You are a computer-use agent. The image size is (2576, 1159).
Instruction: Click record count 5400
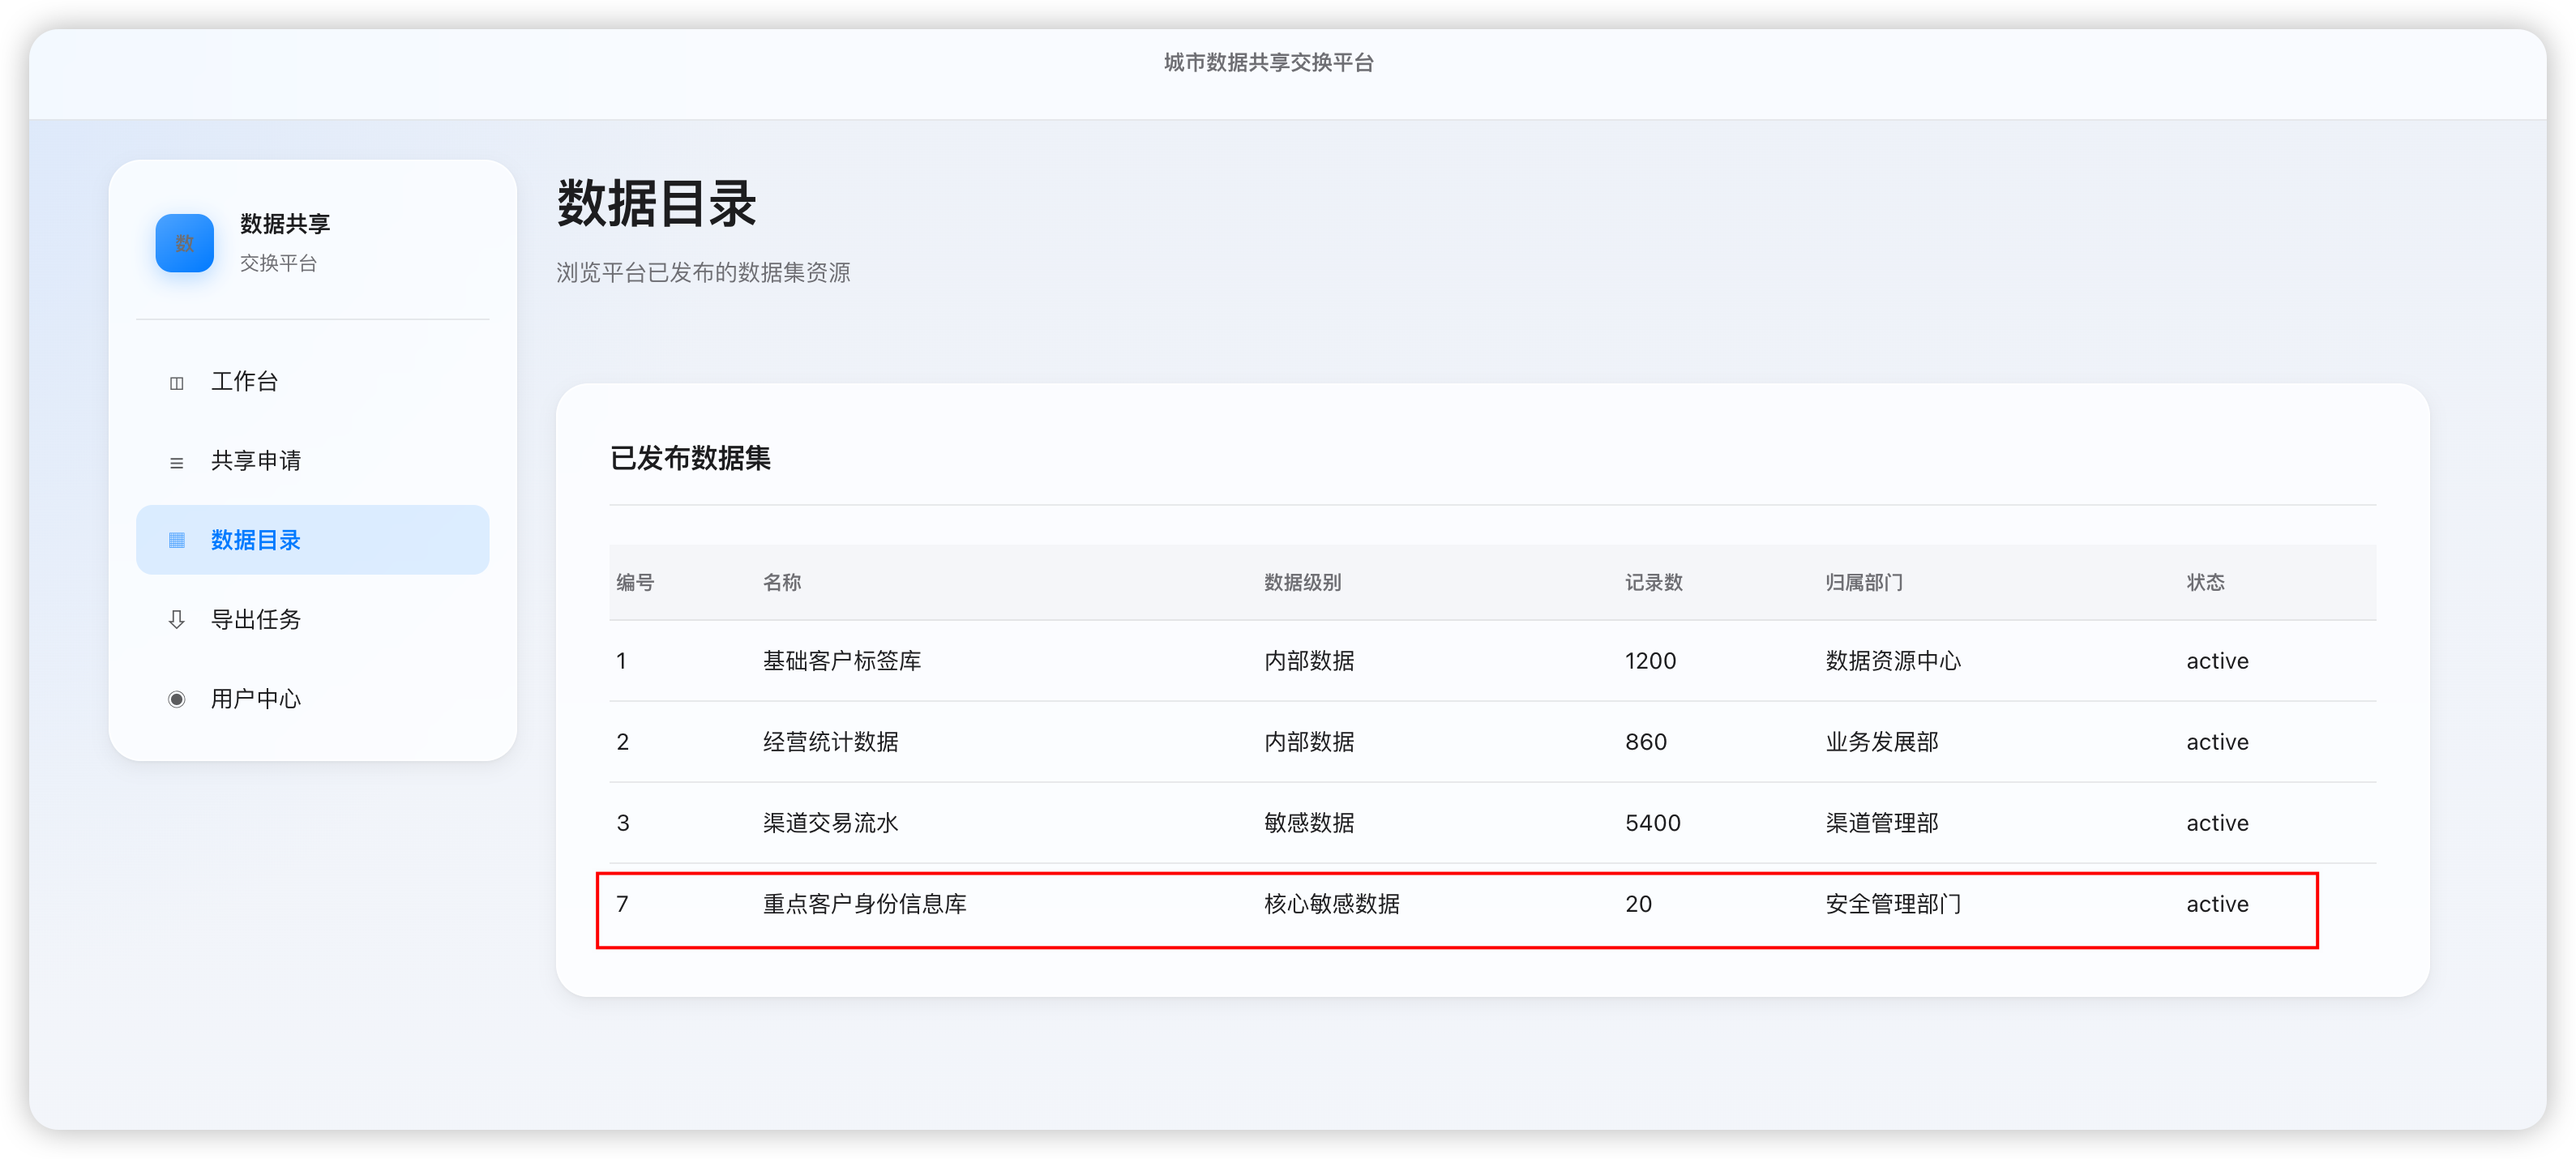pyautogui.click(x=1652, y=823)
